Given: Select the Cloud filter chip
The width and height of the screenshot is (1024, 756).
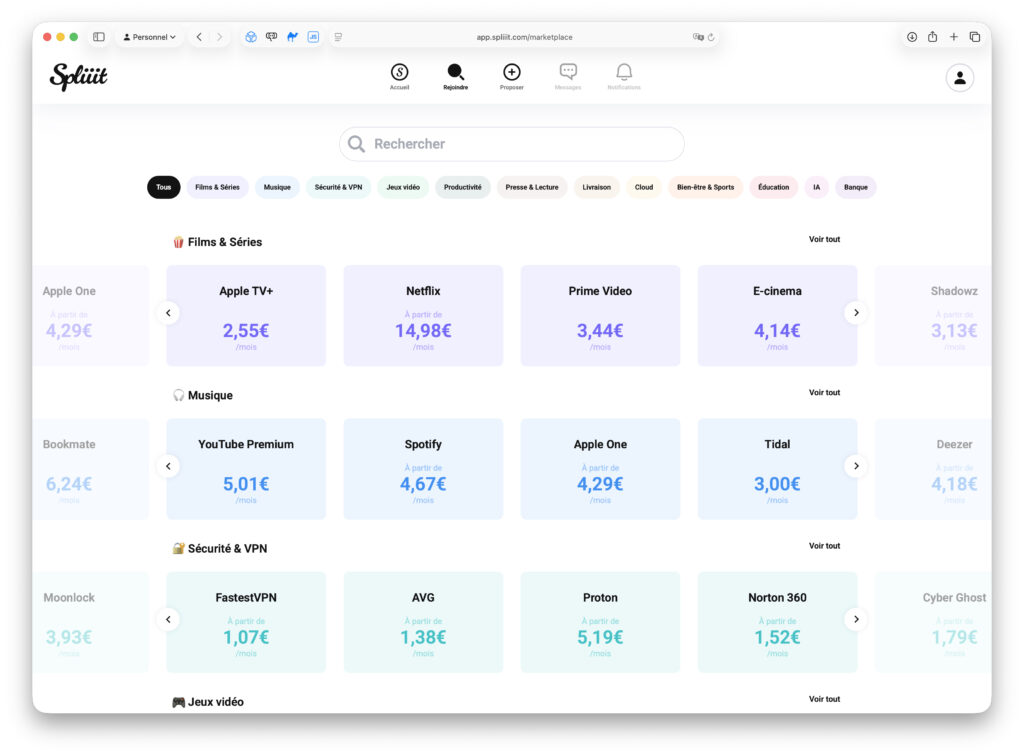Looking at the screenshot, I should pyautogui.click(x=644, y=187).
